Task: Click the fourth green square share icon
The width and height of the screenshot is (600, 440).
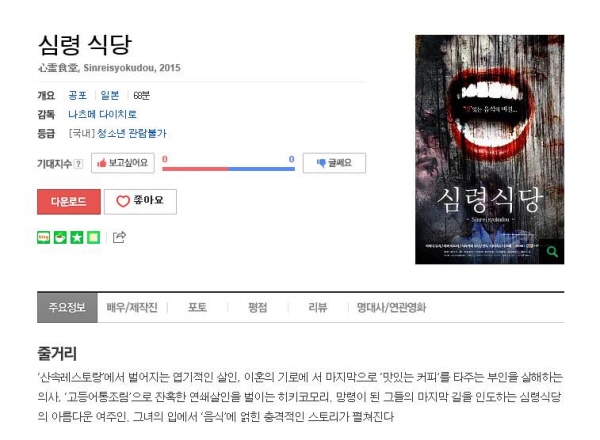Action: click(x=93, y=238)
